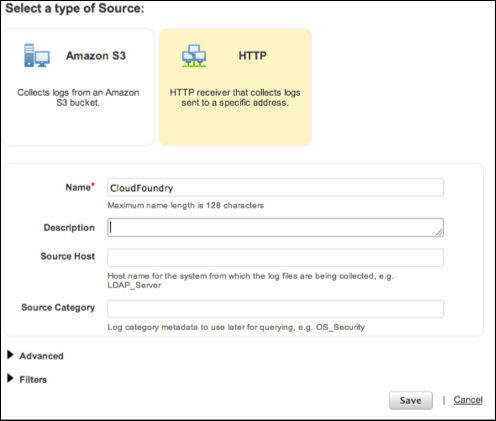The height and width of the screenshot is (421, 496).
Task: Expand the Filters section
Action: (x=27, y=379)
